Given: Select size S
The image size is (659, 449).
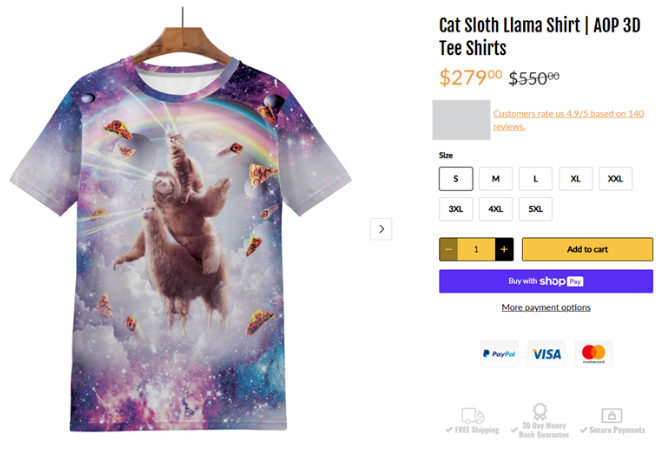Looking at the screenshot, I should click(x=455, y=179).
